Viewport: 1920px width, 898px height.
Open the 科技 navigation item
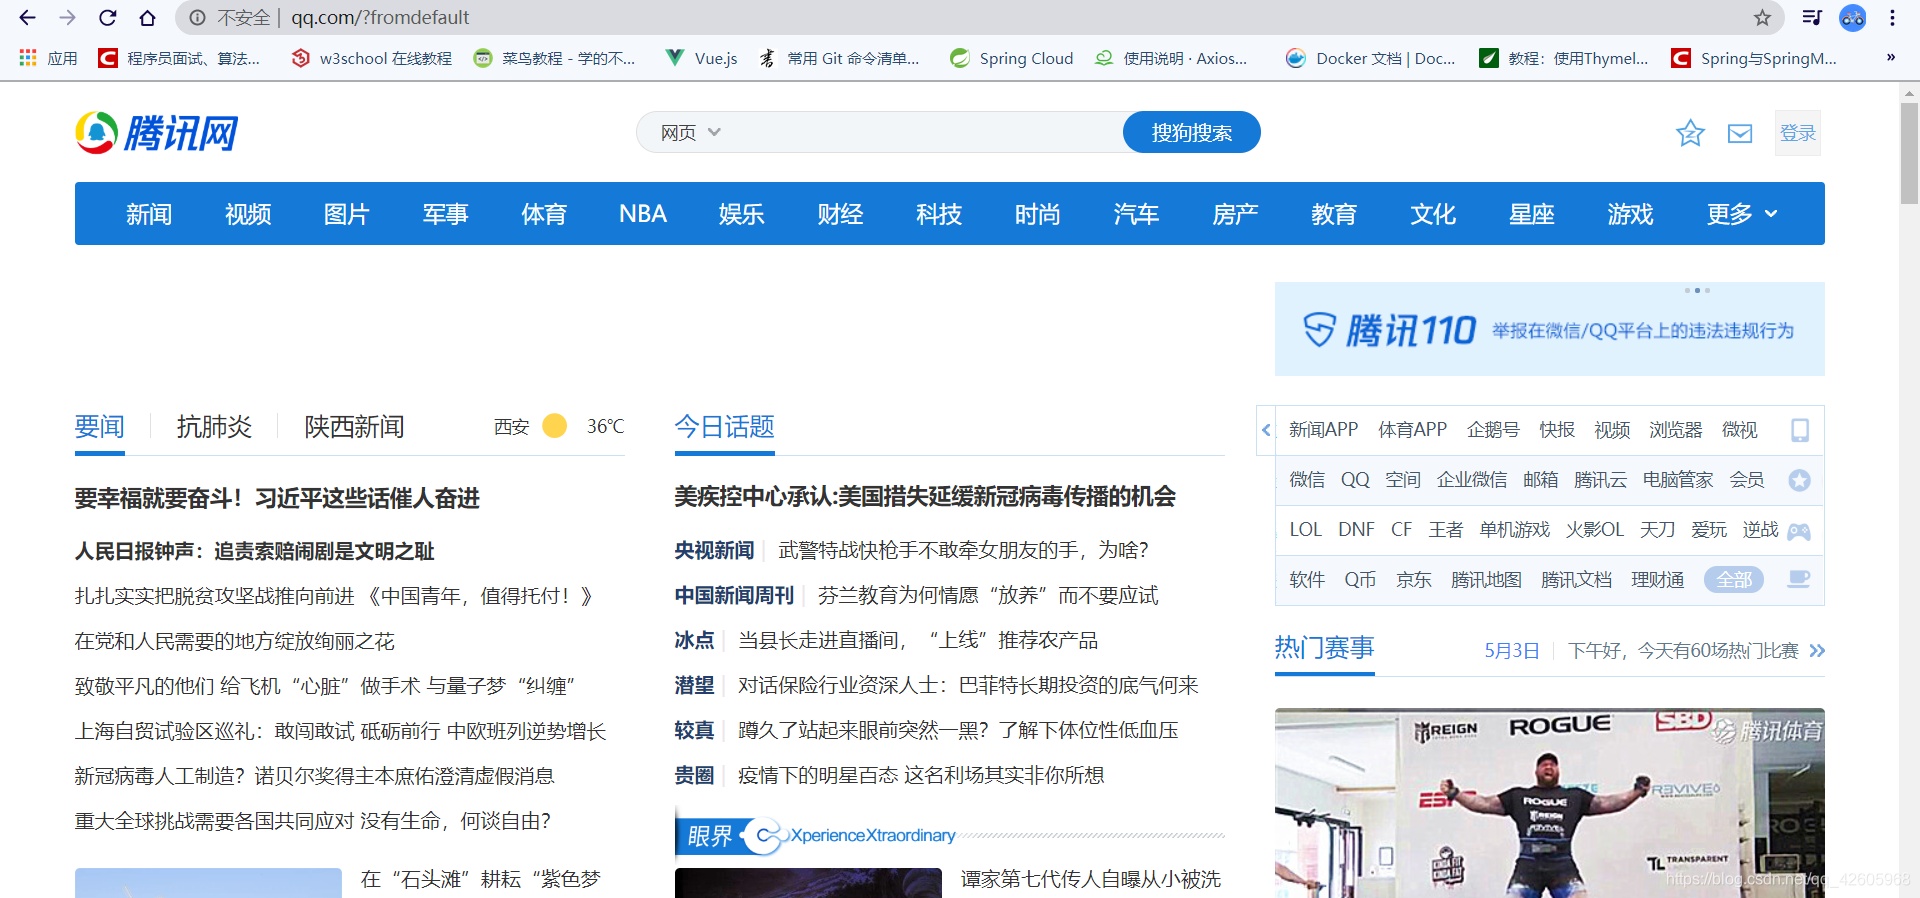(x=939, y=214)
